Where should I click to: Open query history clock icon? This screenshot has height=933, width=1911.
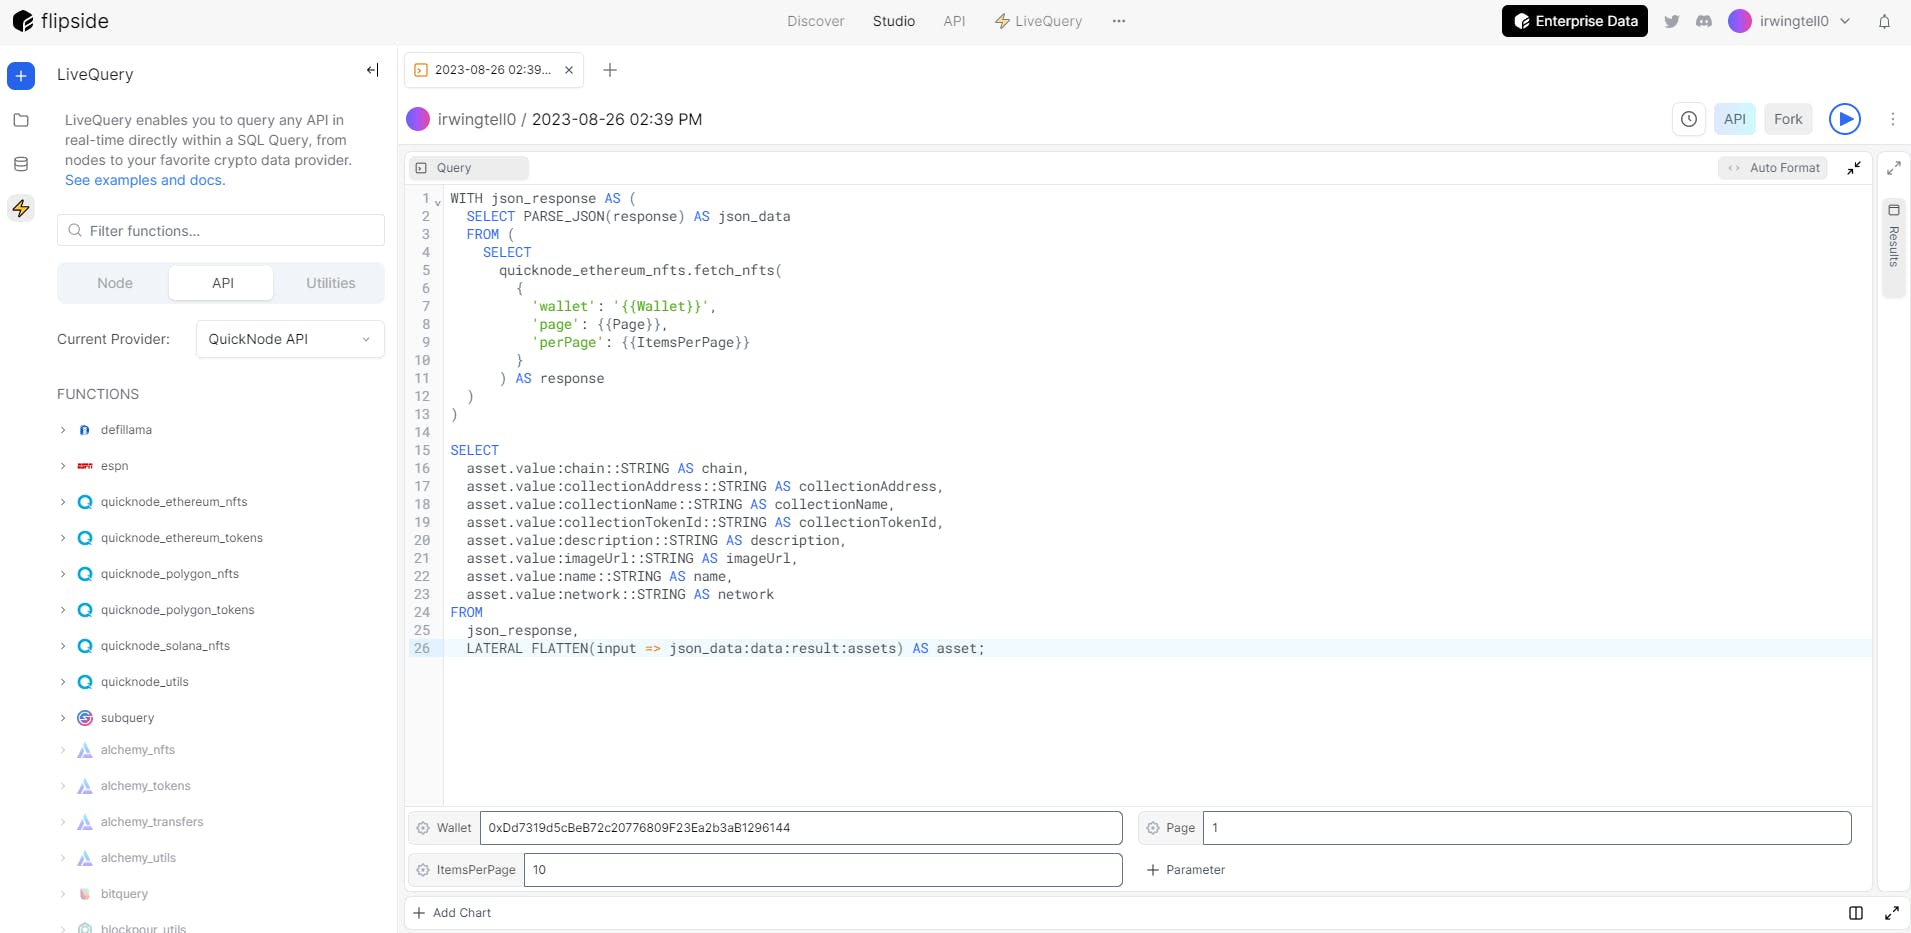[1689, 119]
